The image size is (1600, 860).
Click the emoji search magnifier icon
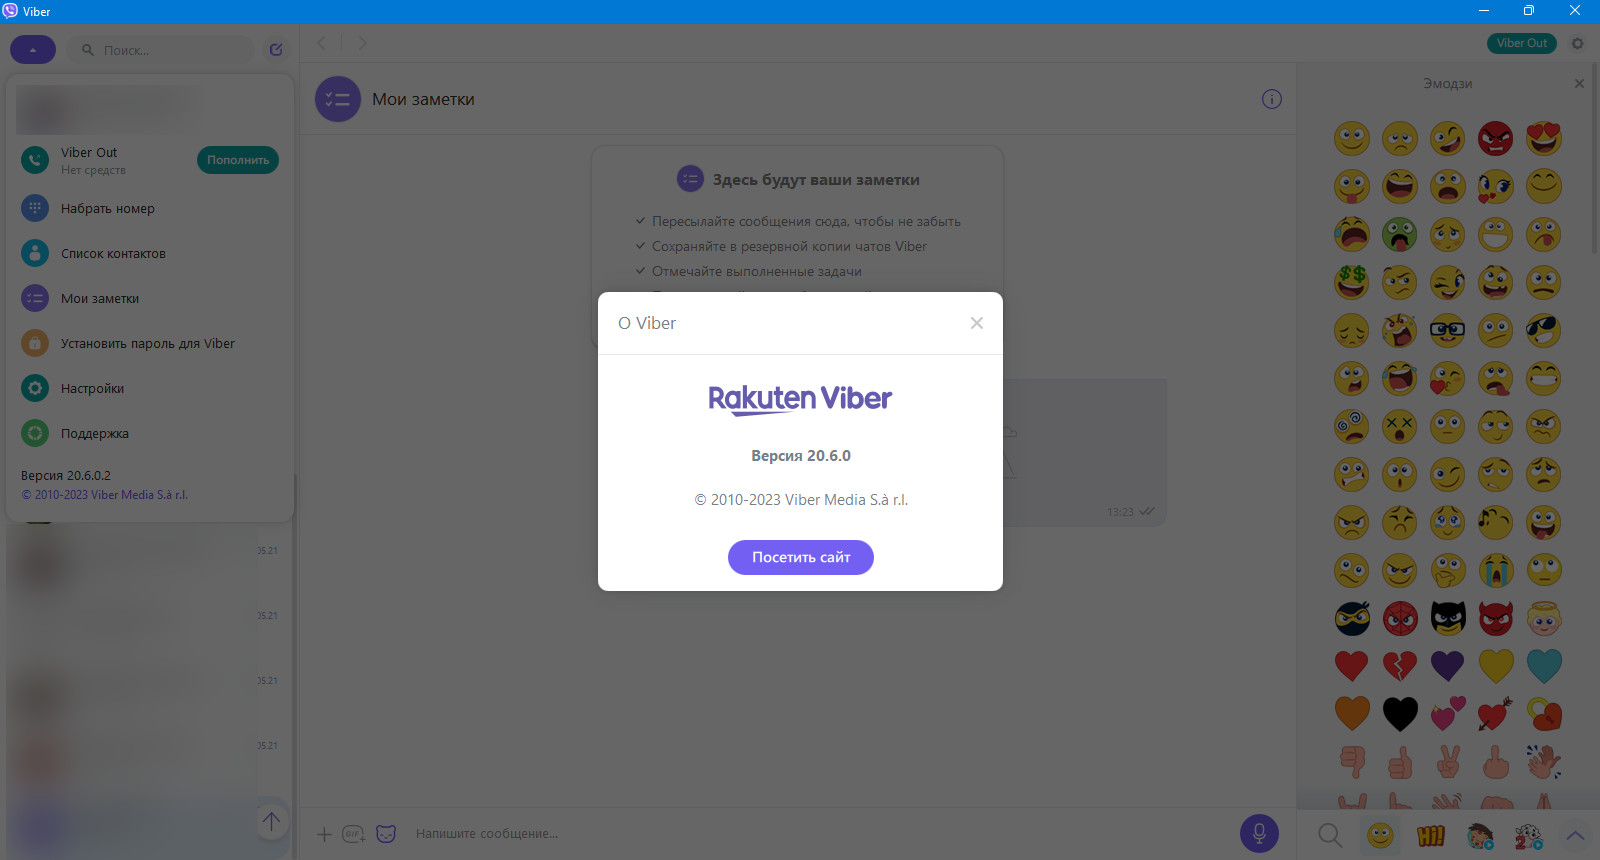click(x=1329, y=834)
